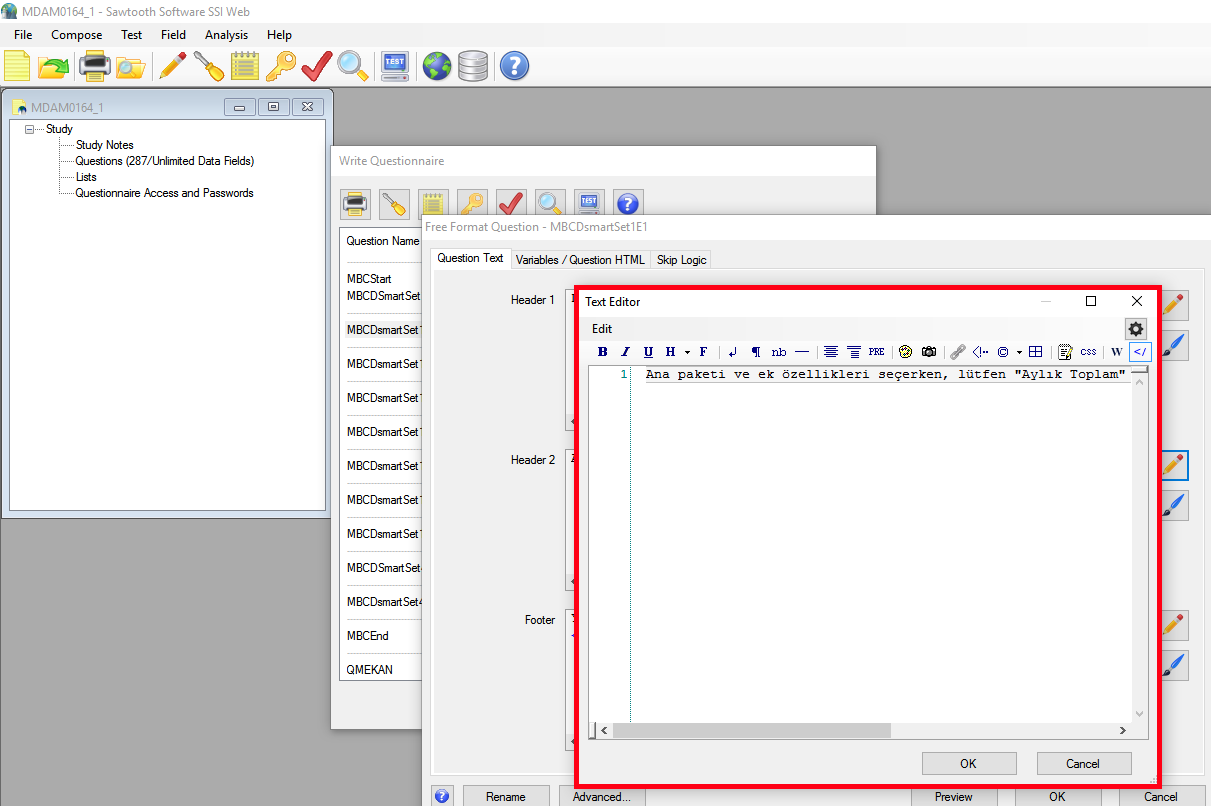
Task: Toggle bold formatting in Text Editor
Action: point(602,352)
